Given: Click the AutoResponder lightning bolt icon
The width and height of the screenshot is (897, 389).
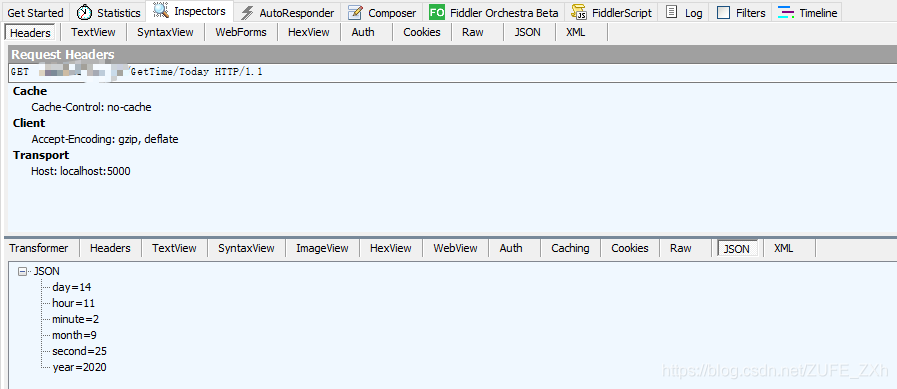Looking at the screenshot, I should pos(247,12).
